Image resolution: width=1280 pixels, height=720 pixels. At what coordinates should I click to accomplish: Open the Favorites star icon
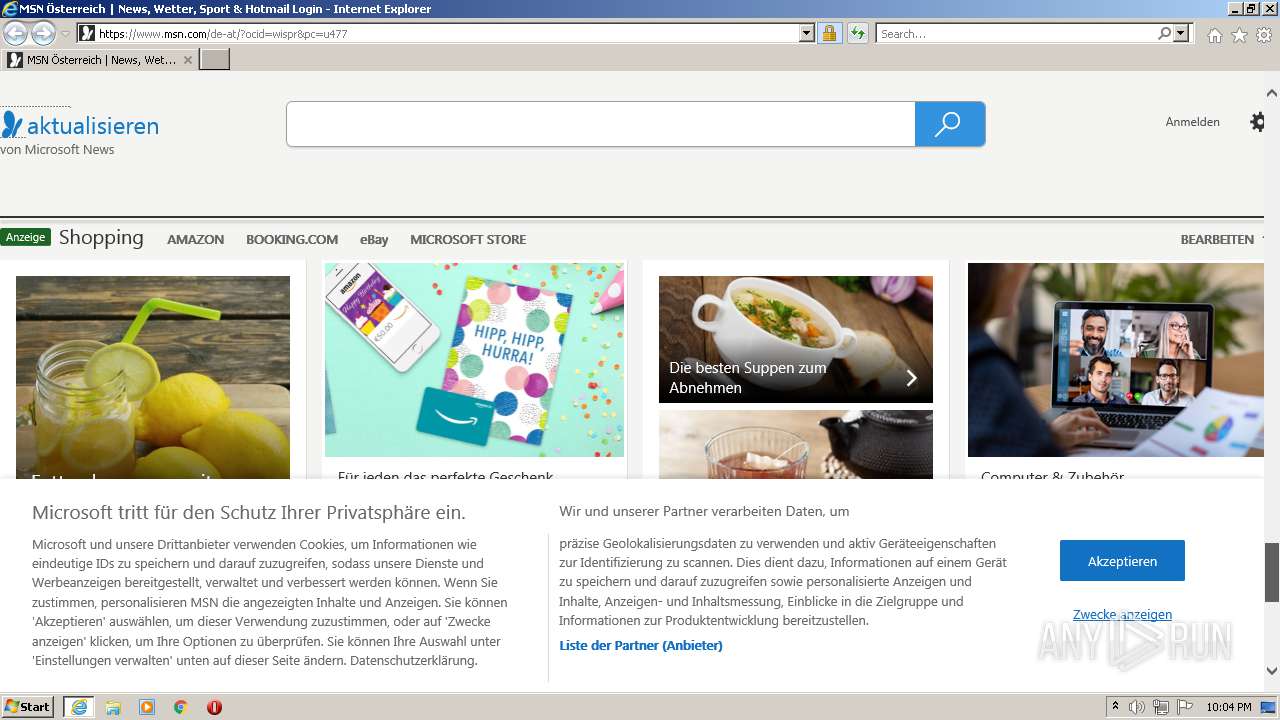coord(1239,35)
